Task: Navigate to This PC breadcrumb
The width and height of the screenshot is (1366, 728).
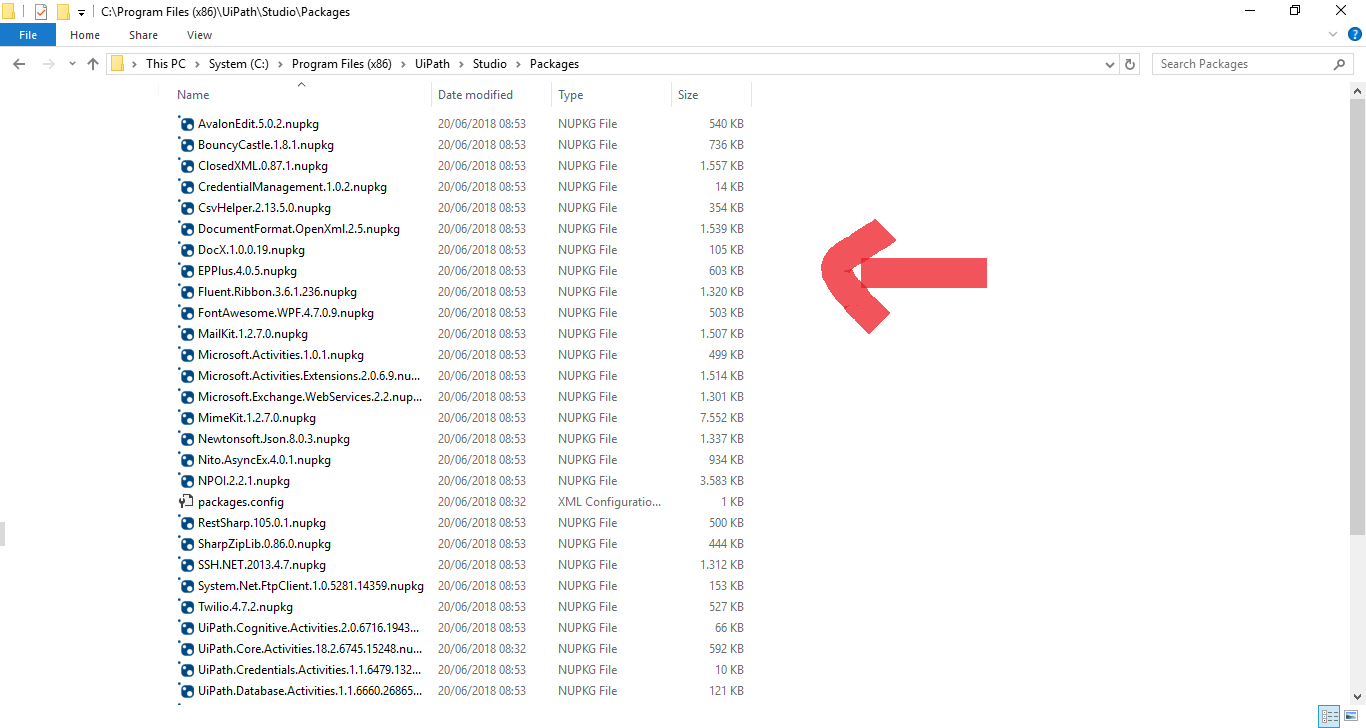Action: [166, 64]
